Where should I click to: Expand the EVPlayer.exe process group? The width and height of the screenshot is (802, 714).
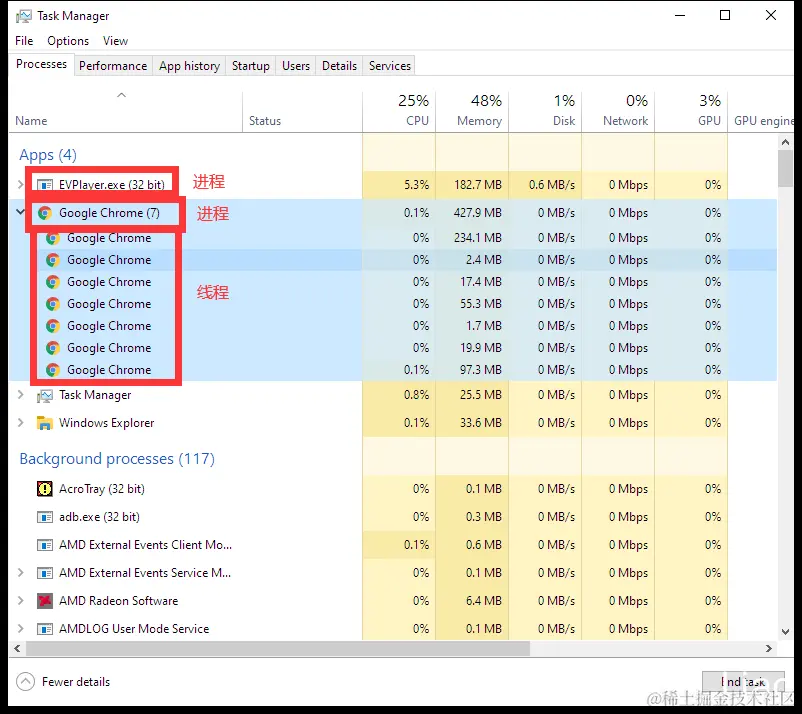[x=20, y=185]
